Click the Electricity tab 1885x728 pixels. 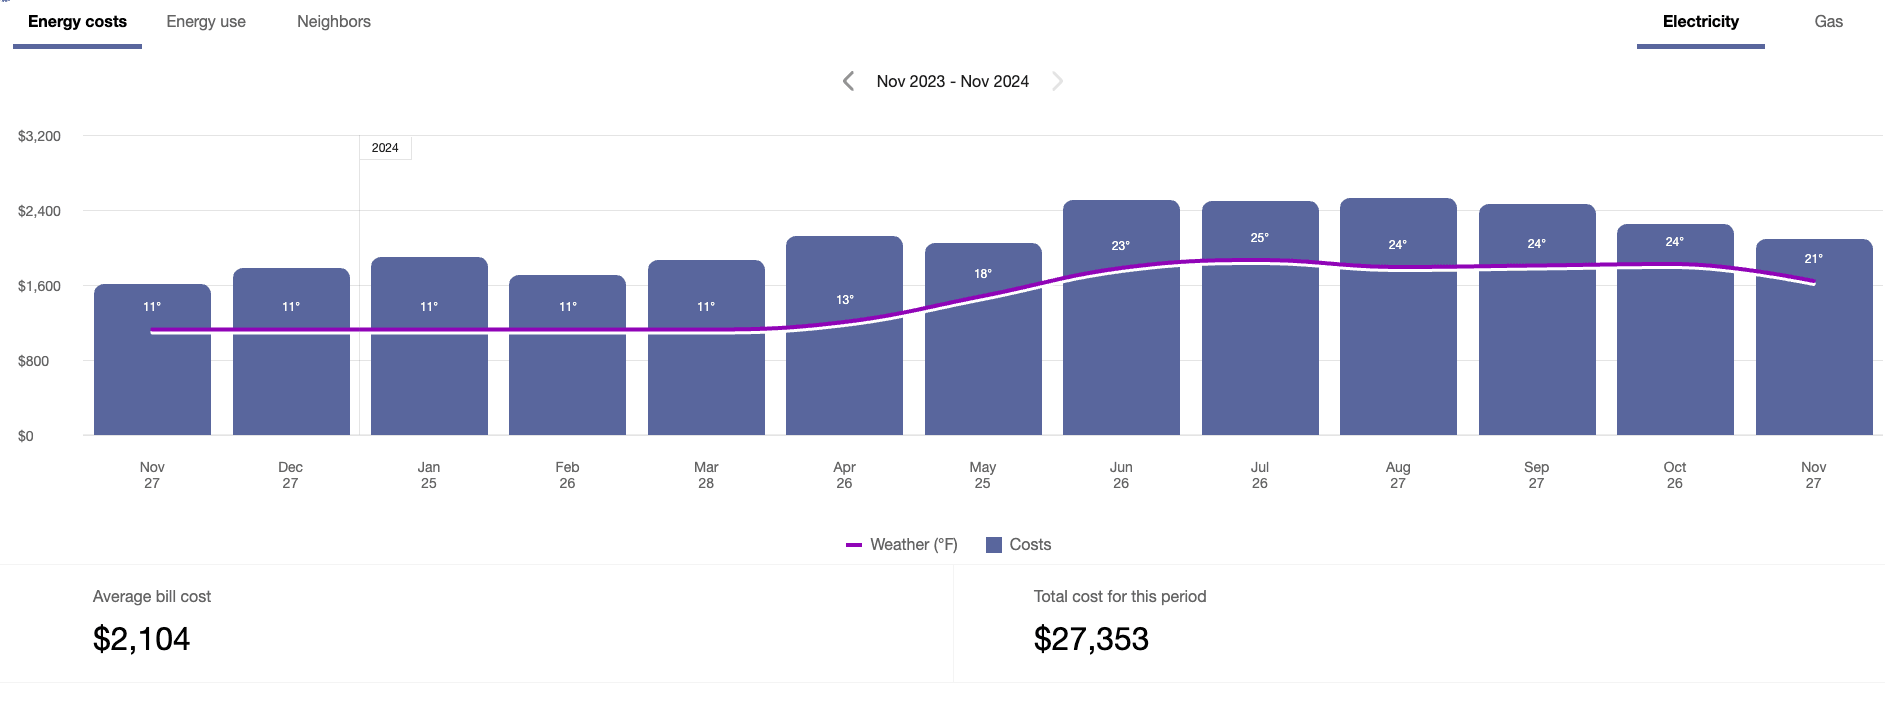click(x=1699, y=21)
